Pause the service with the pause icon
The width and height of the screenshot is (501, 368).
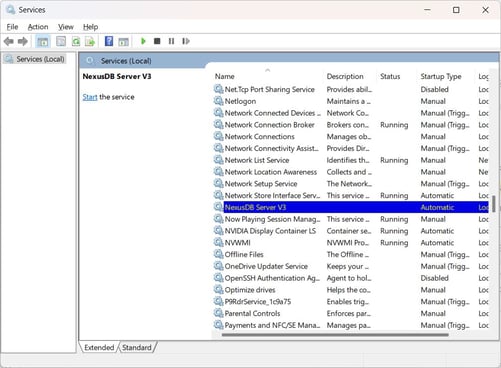point(171,41)
